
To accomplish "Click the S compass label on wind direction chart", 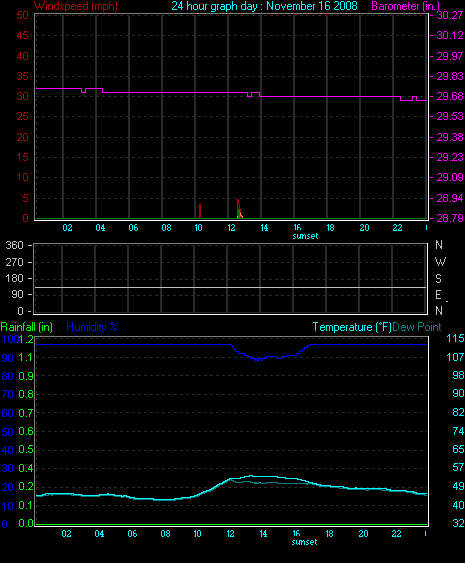I will (x=438, y=278).
